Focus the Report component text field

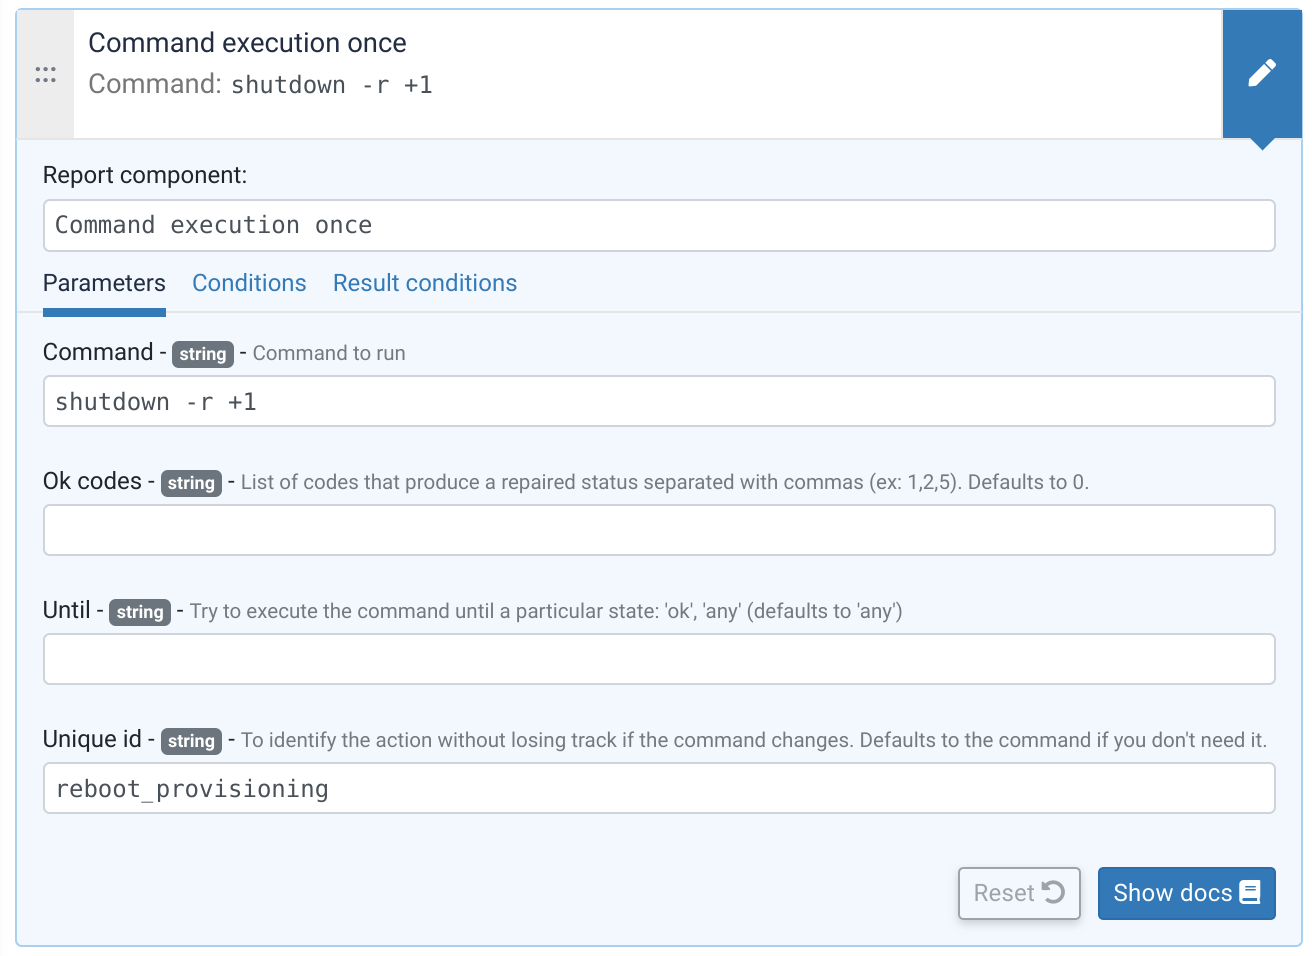click(x=658, y=225)
